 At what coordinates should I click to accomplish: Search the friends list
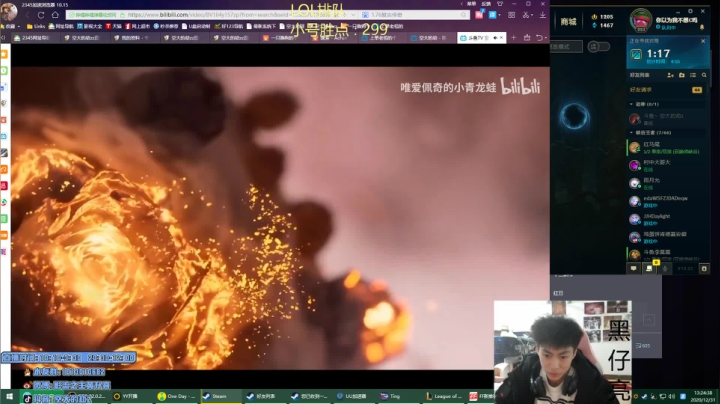(704, 75)
